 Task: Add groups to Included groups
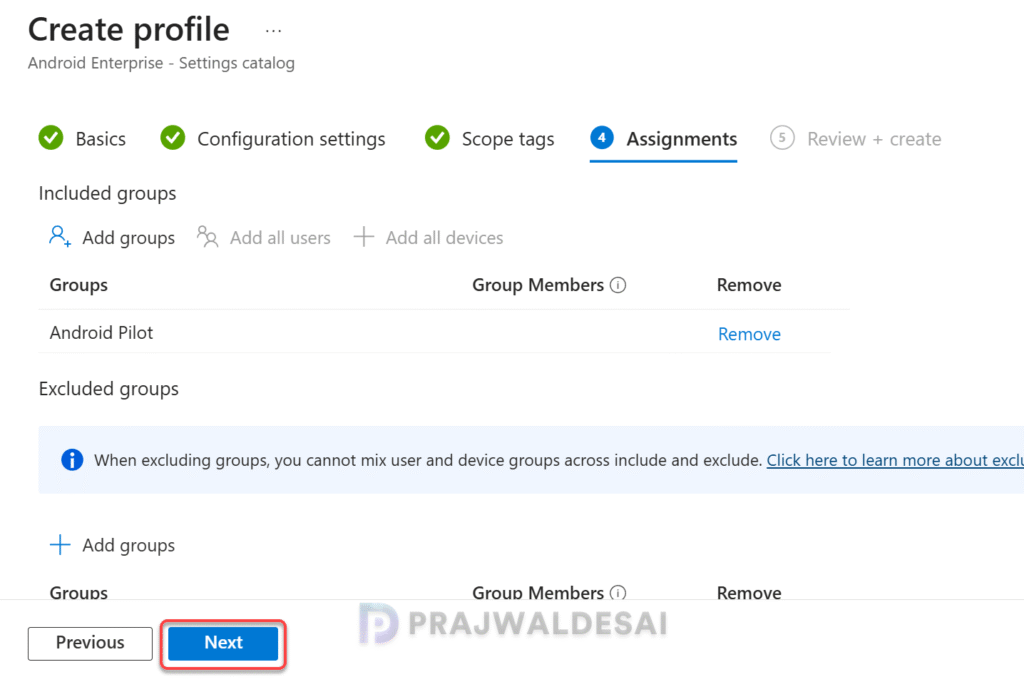112,237
